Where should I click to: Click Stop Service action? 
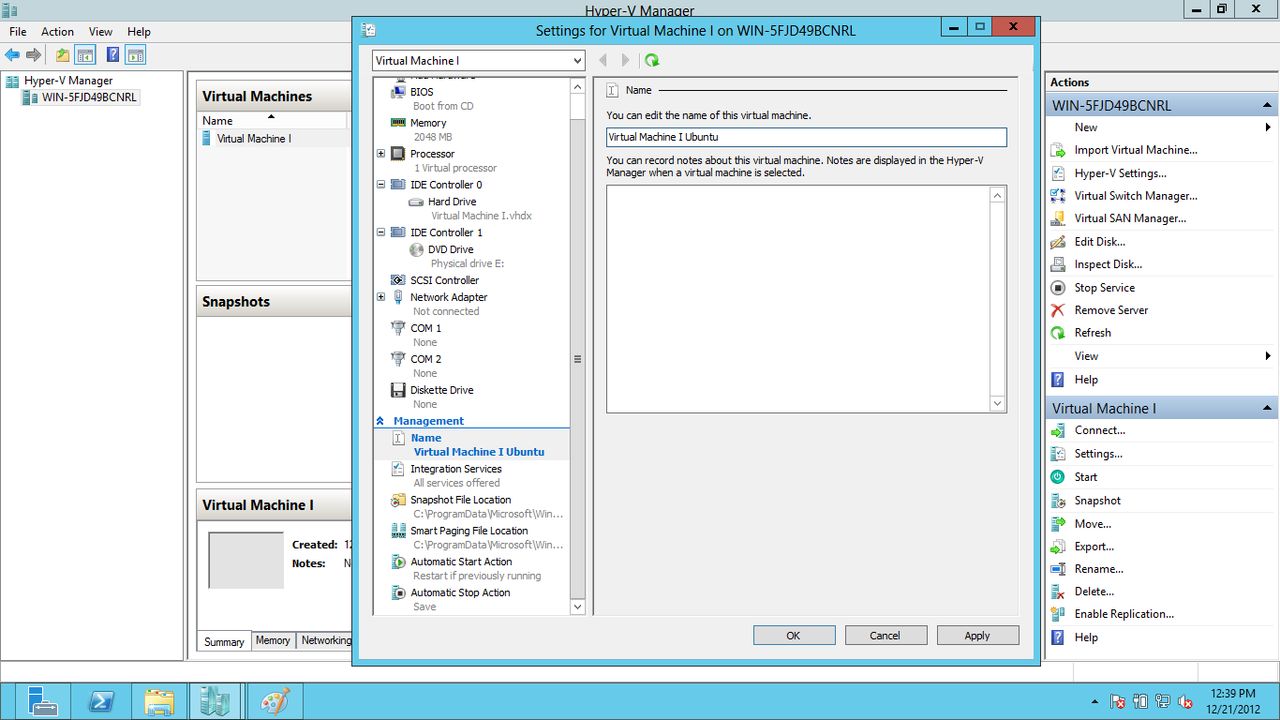pos(1104,288)
